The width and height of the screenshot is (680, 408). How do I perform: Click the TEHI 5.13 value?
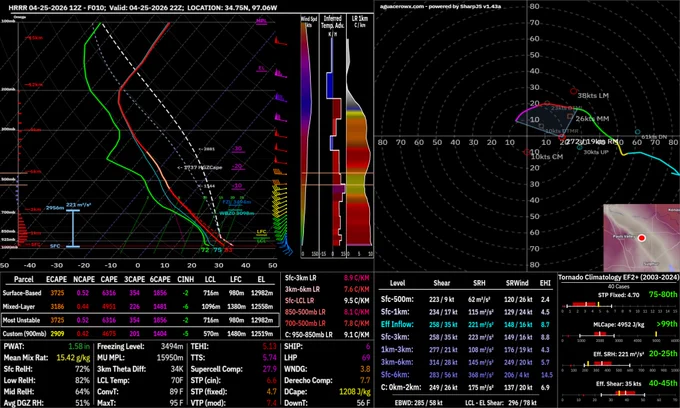pyautogui.click(x=269, y=347)
